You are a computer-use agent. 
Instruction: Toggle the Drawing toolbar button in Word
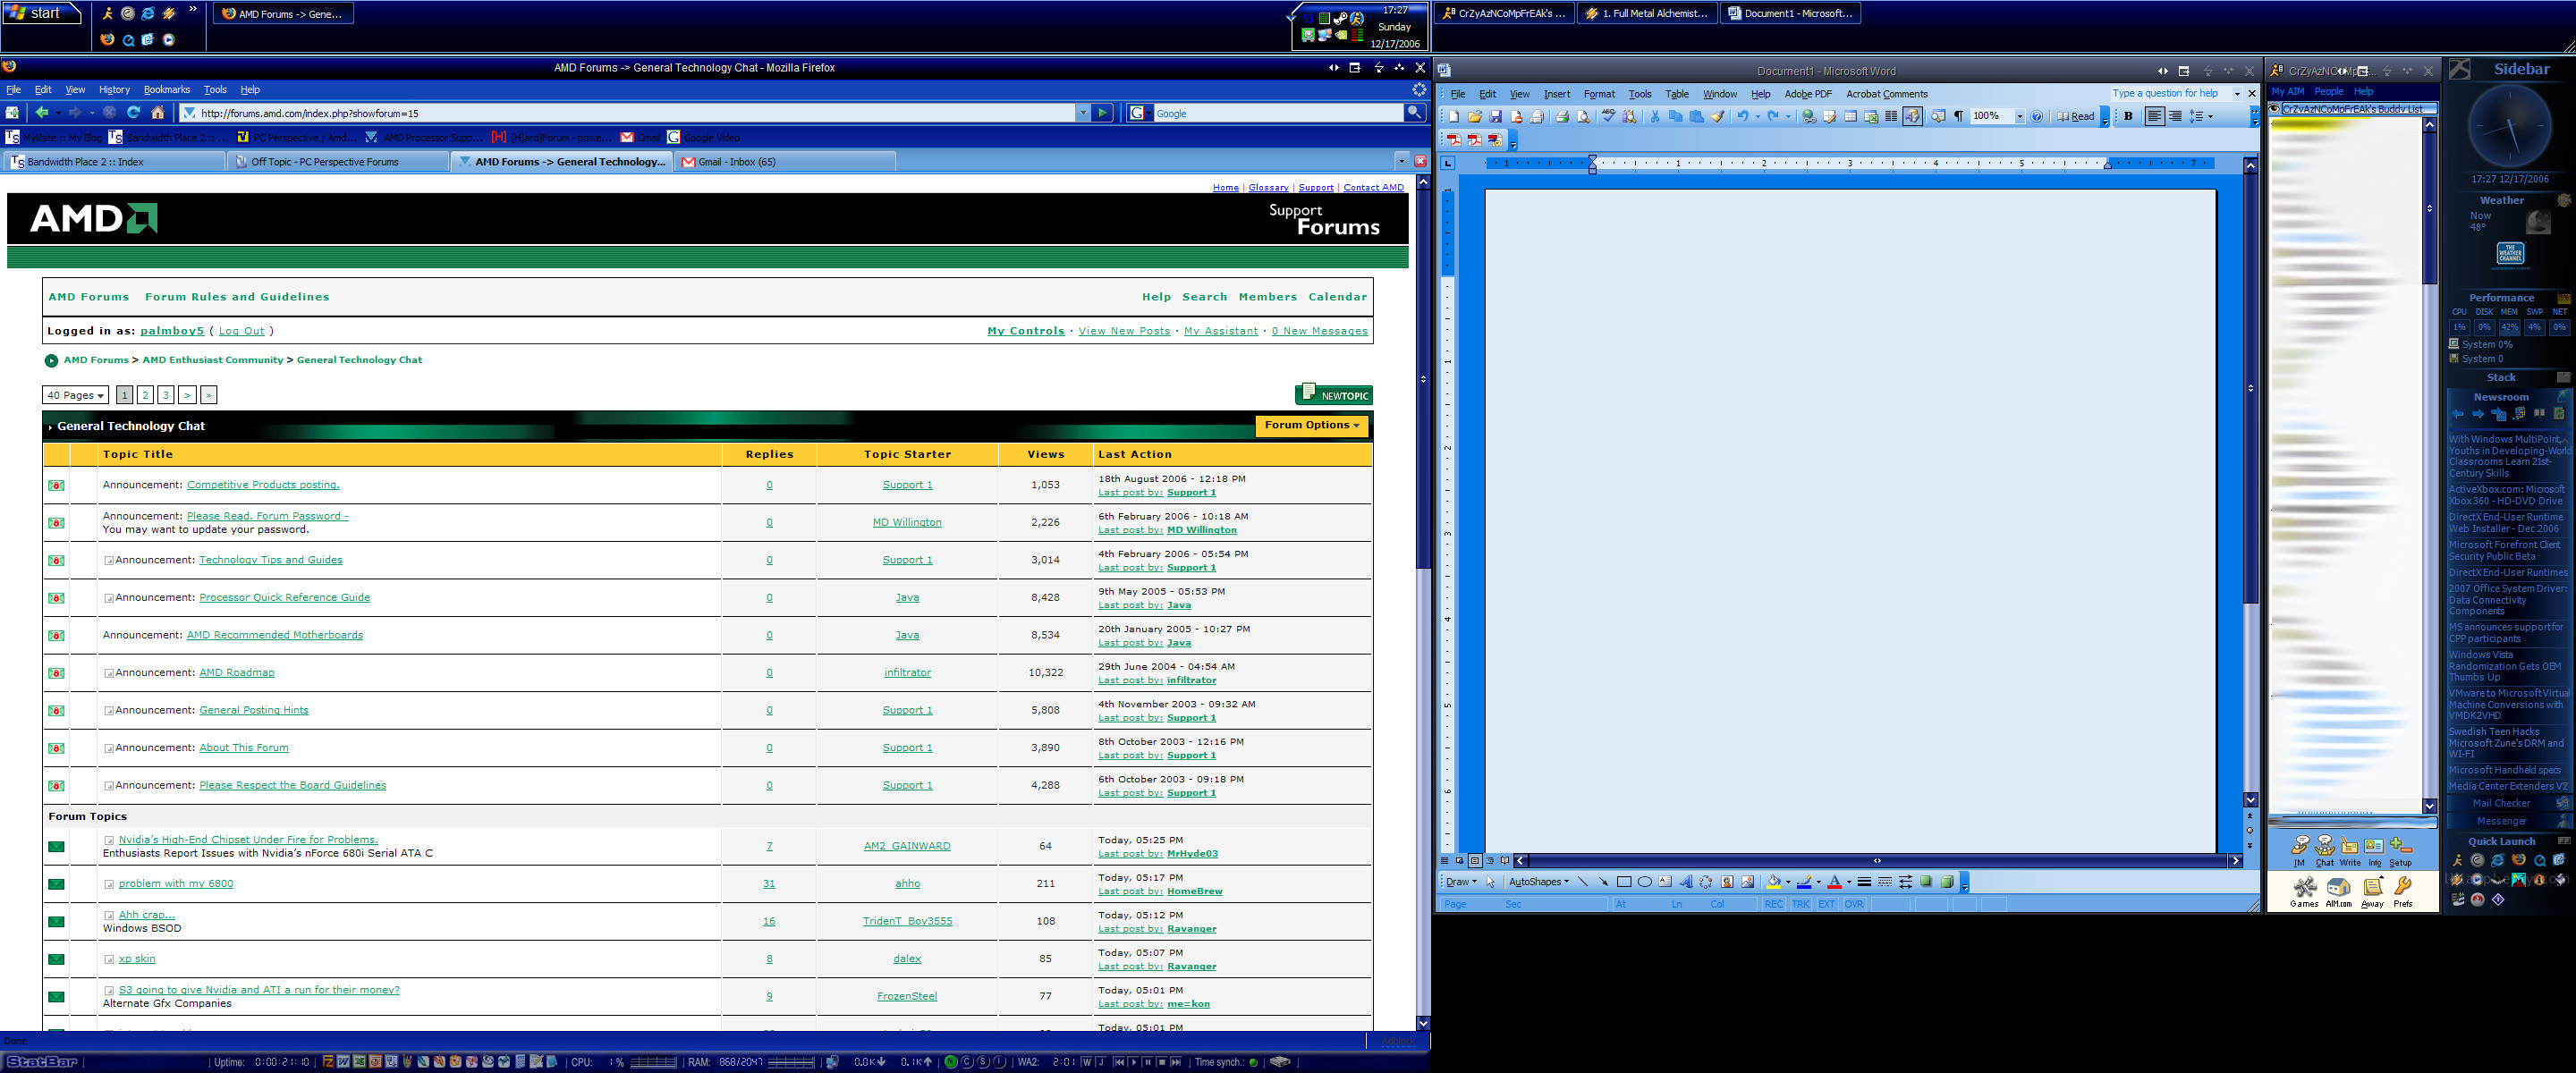[1913, 117]
